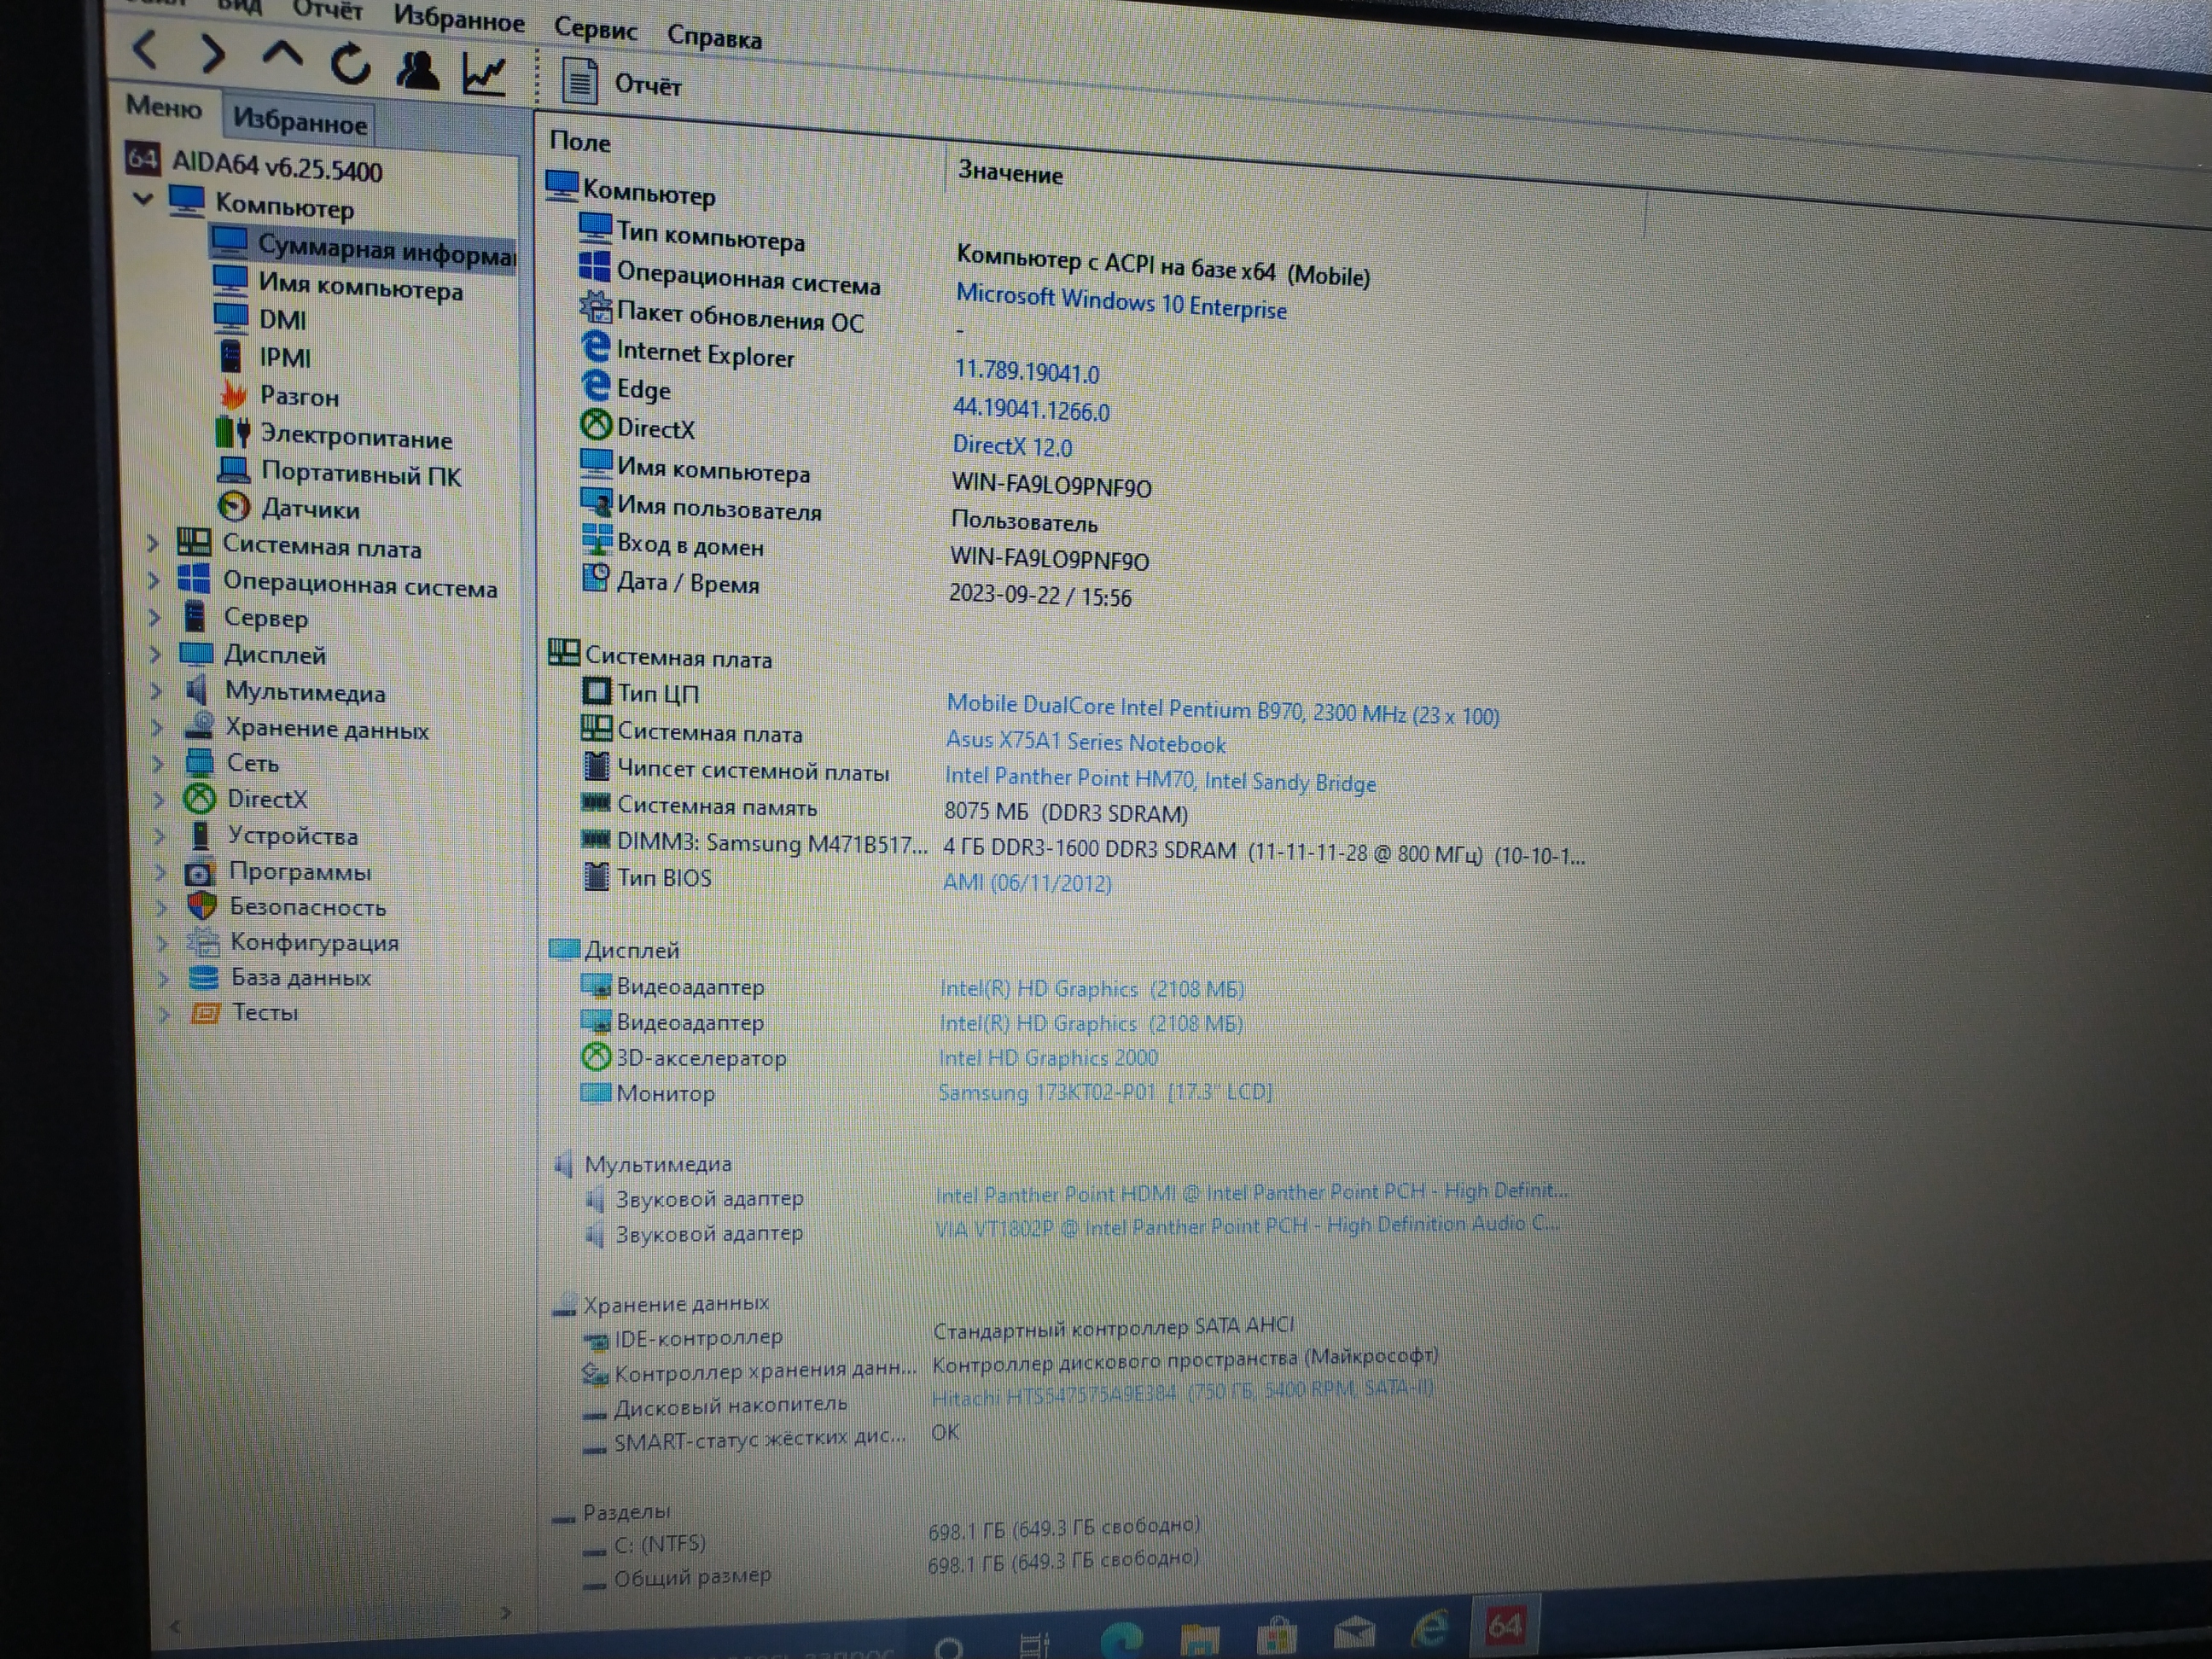Click the Forward navigation arrow
2212x1659 pixels.
click(212, 54)
